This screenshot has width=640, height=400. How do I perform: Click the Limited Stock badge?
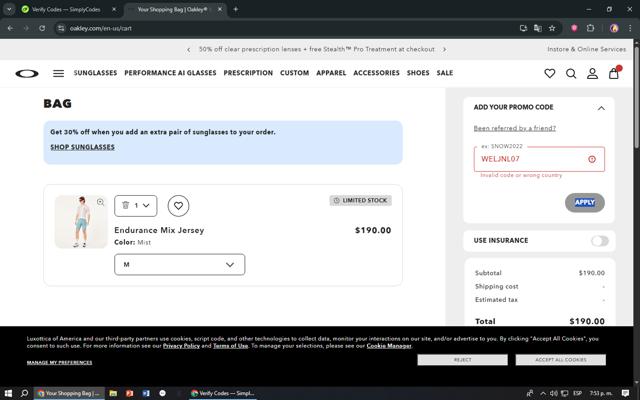(x=361, y=200)
